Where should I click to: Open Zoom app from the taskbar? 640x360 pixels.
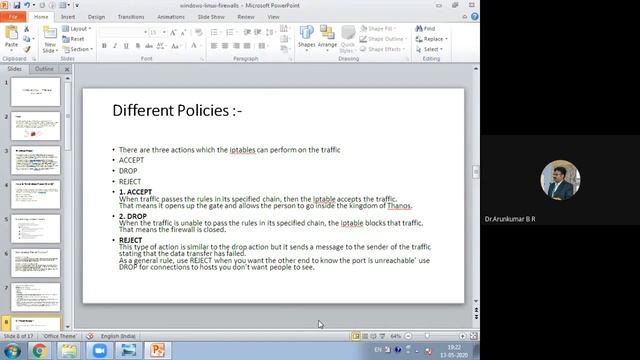[x=99, y=351]
